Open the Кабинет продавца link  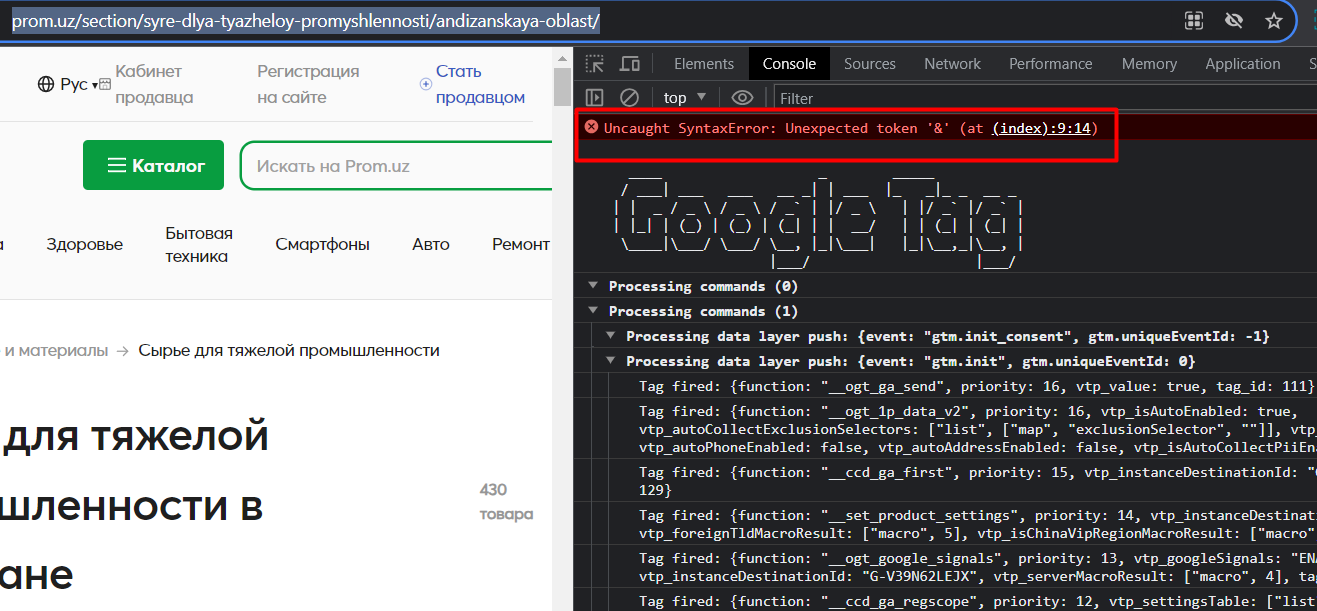154,84
